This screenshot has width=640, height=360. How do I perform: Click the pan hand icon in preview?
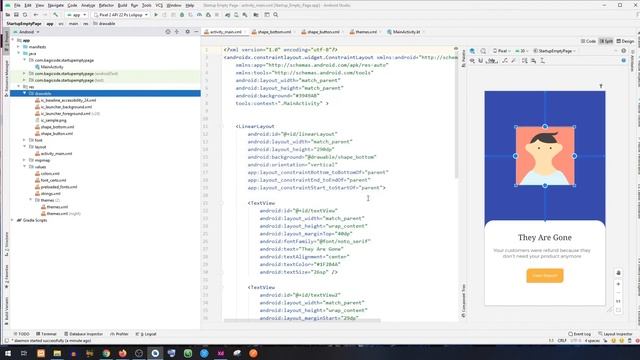click(618, 273)
